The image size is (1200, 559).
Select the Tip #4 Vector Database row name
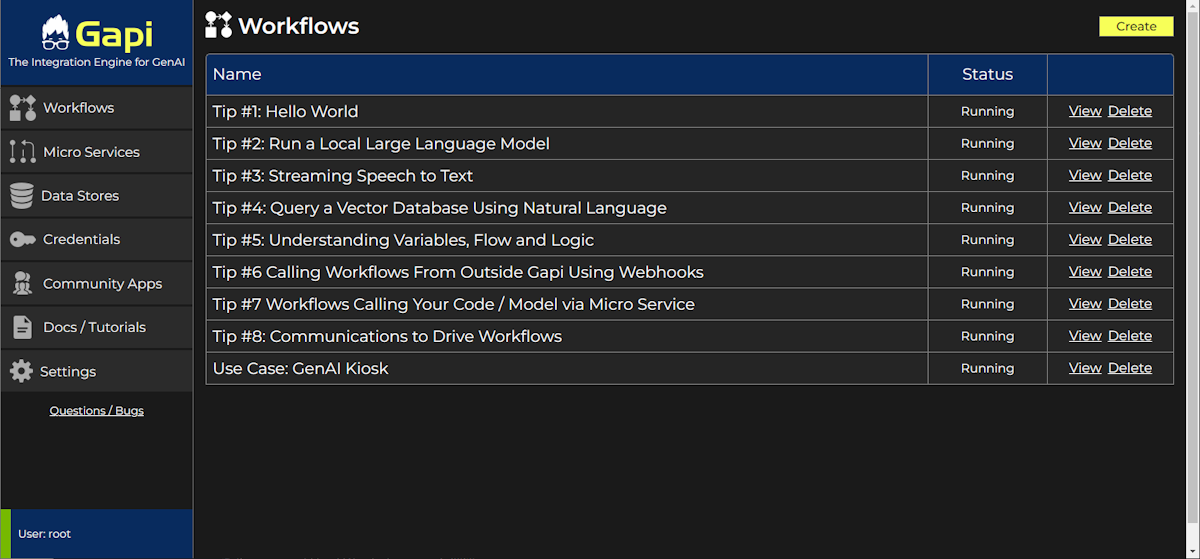point(440,208)
